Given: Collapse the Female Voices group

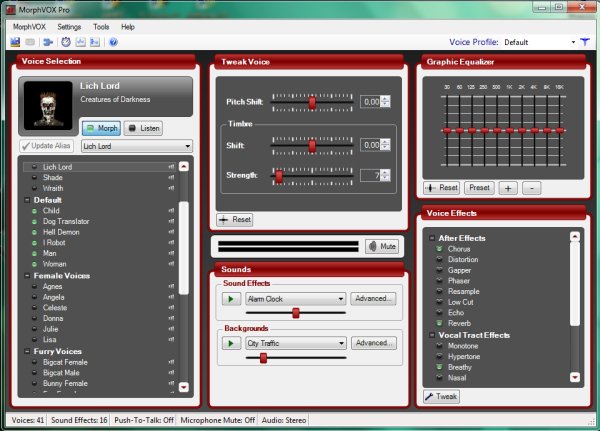Looking at the screenshot, I should coord(27,276).
